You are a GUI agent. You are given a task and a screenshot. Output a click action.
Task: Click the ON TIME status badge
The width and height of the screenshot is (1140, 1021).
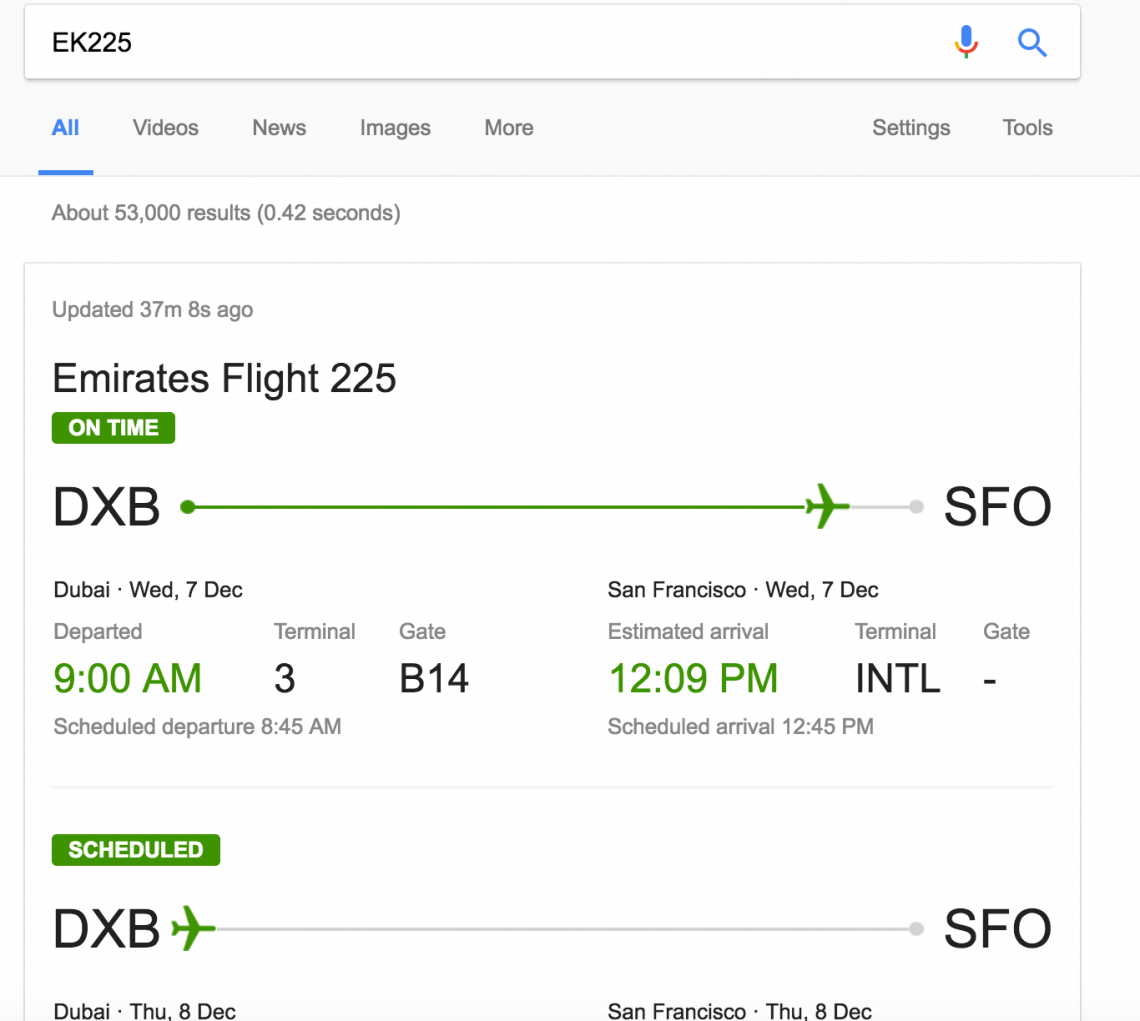pyautogui.click(x=113, y=427)
